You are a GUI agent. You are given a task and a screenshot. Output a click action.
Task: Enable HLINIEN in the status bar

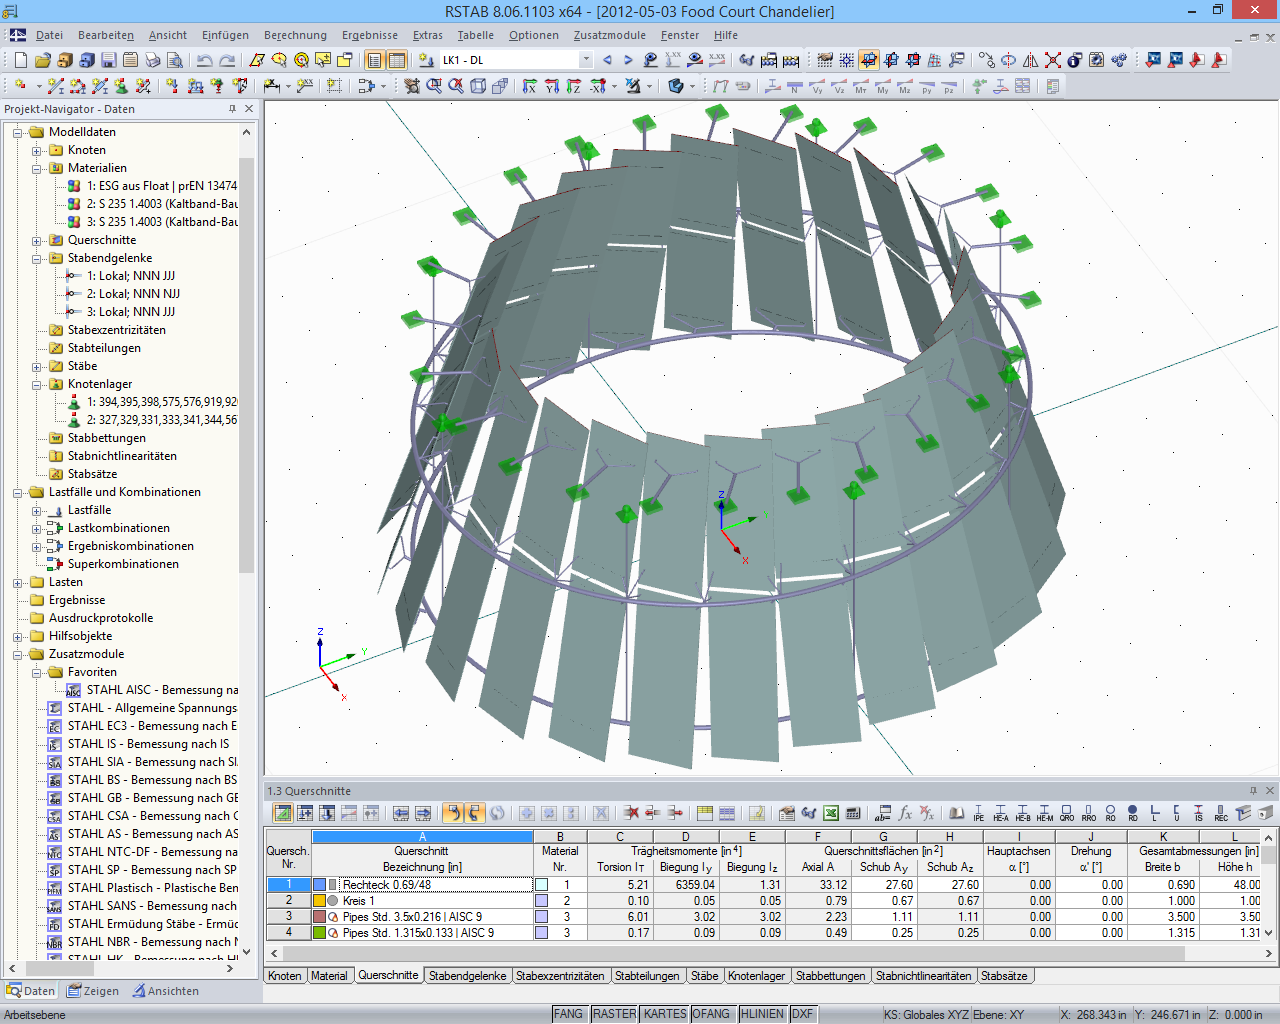click(x=762, y=1013)
